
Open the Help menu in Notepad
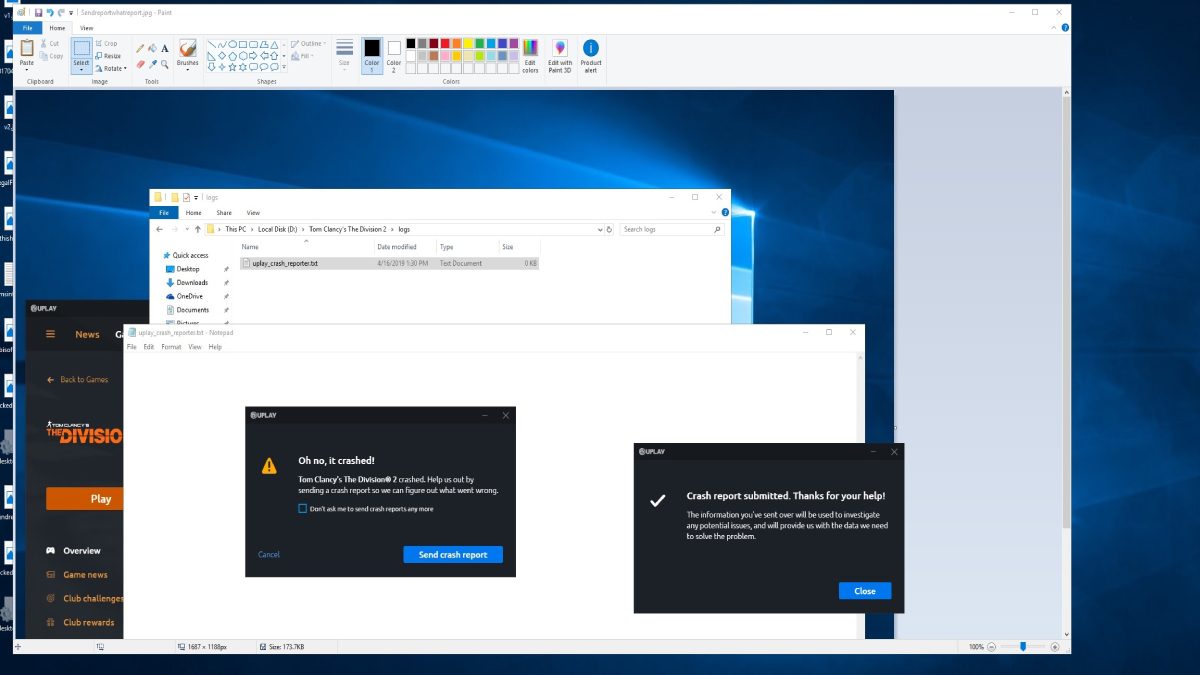click(x=215, y=347)
